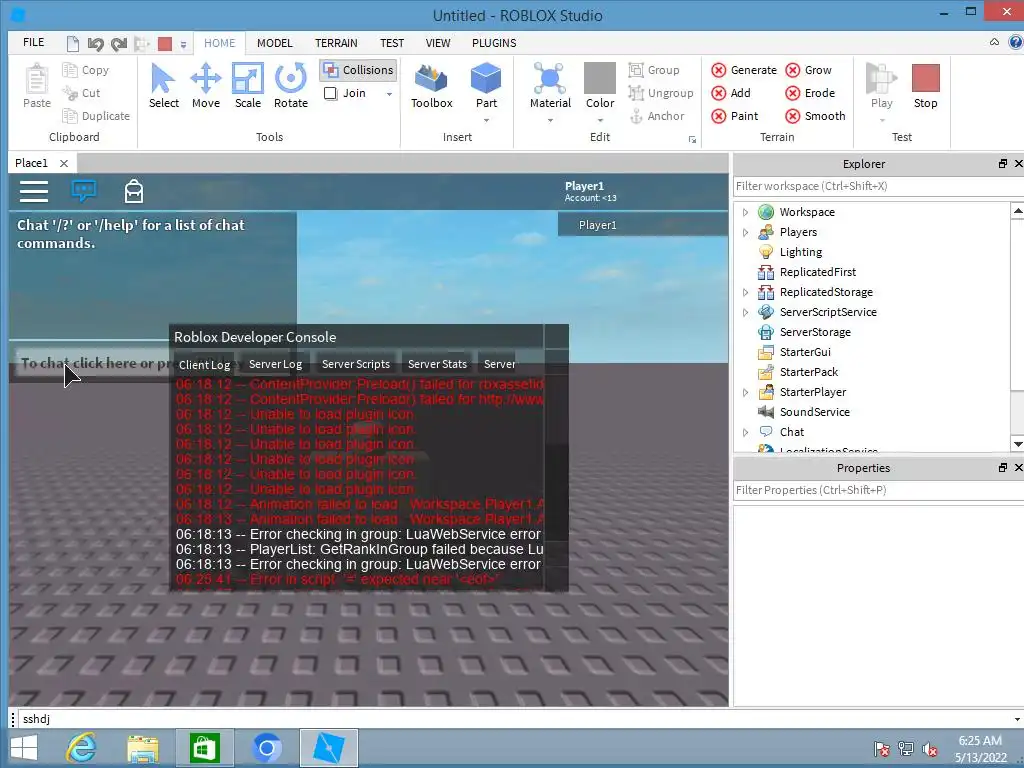Open the Join options dropdown arrow
This screenshot has height=768, width=1024.
click(389, 94)
